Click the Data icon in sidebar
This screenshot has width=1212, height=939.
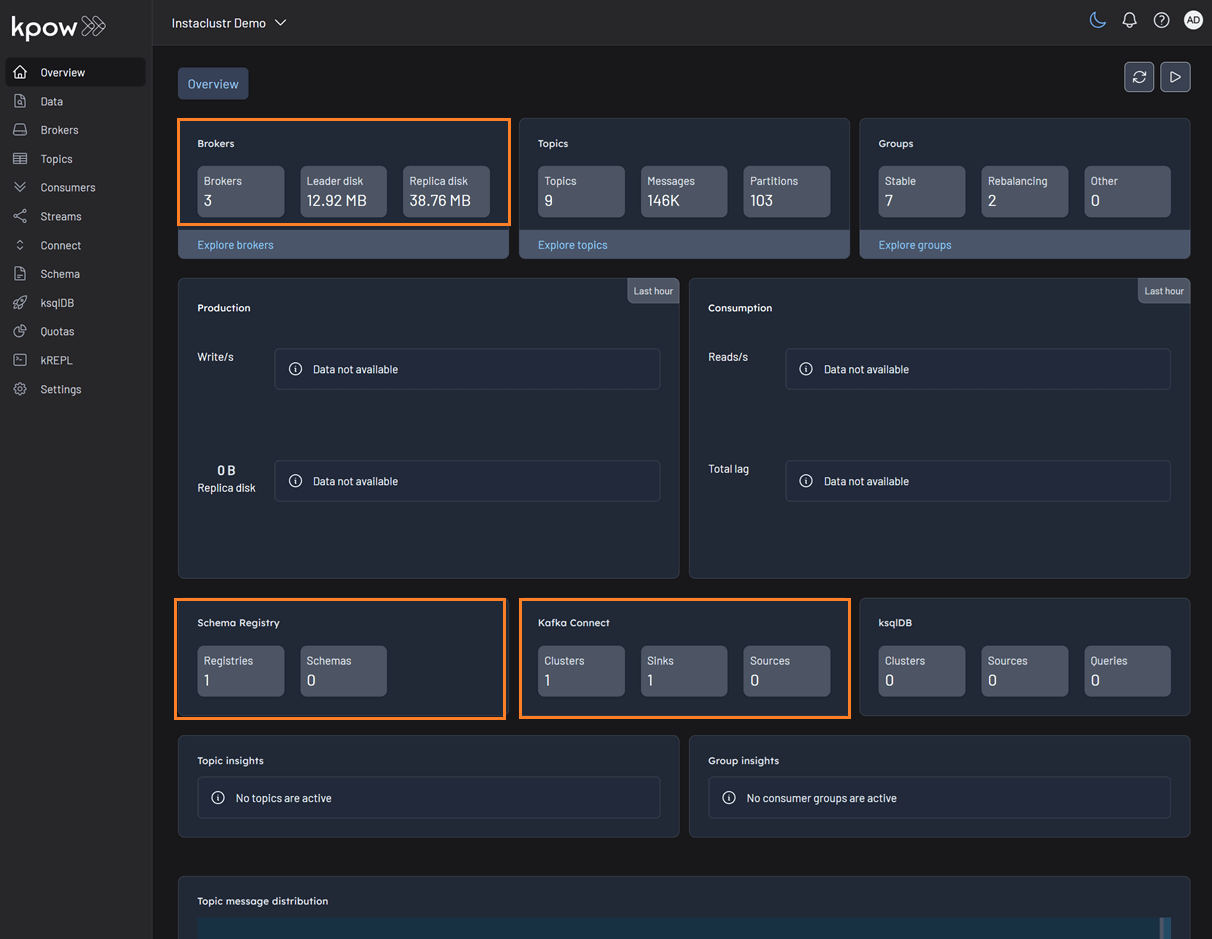(x=20, y=101)
